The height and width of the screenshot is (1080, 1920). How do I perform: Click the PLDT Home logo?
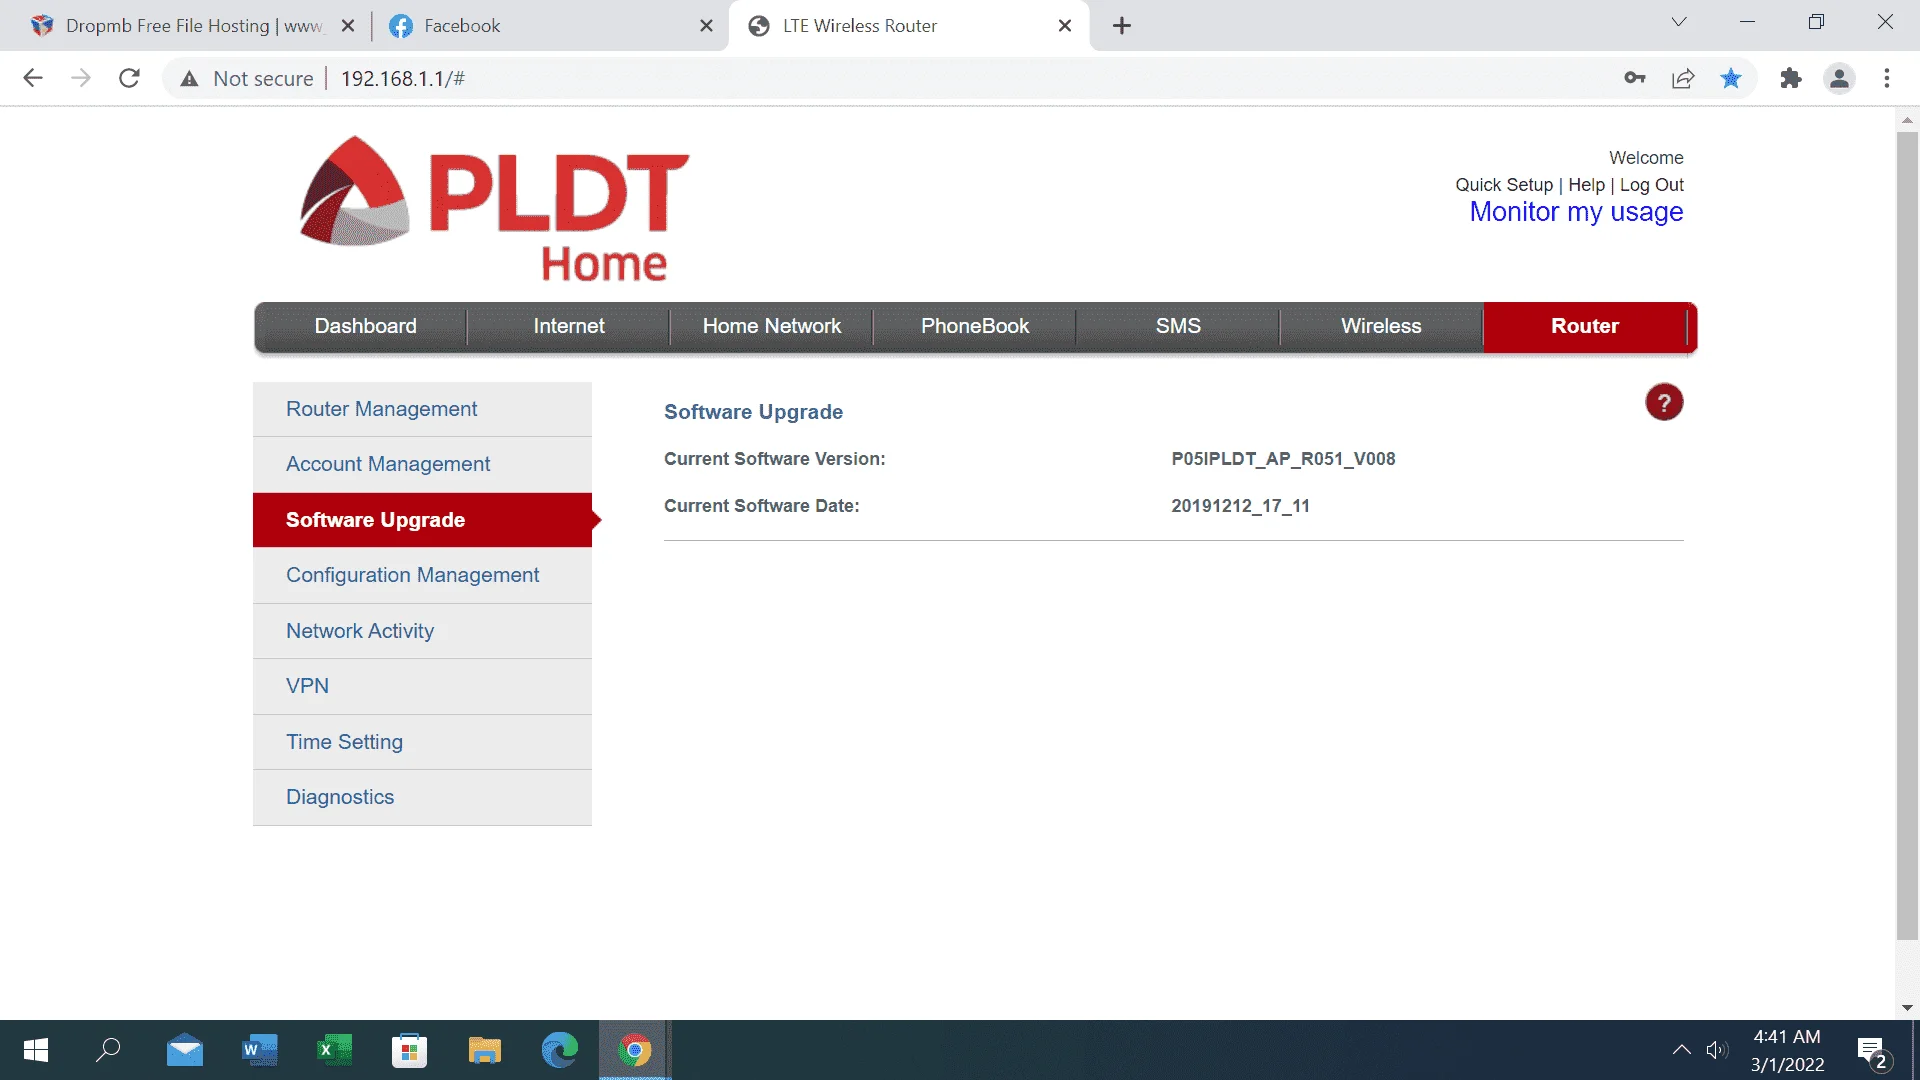point(494,209)
